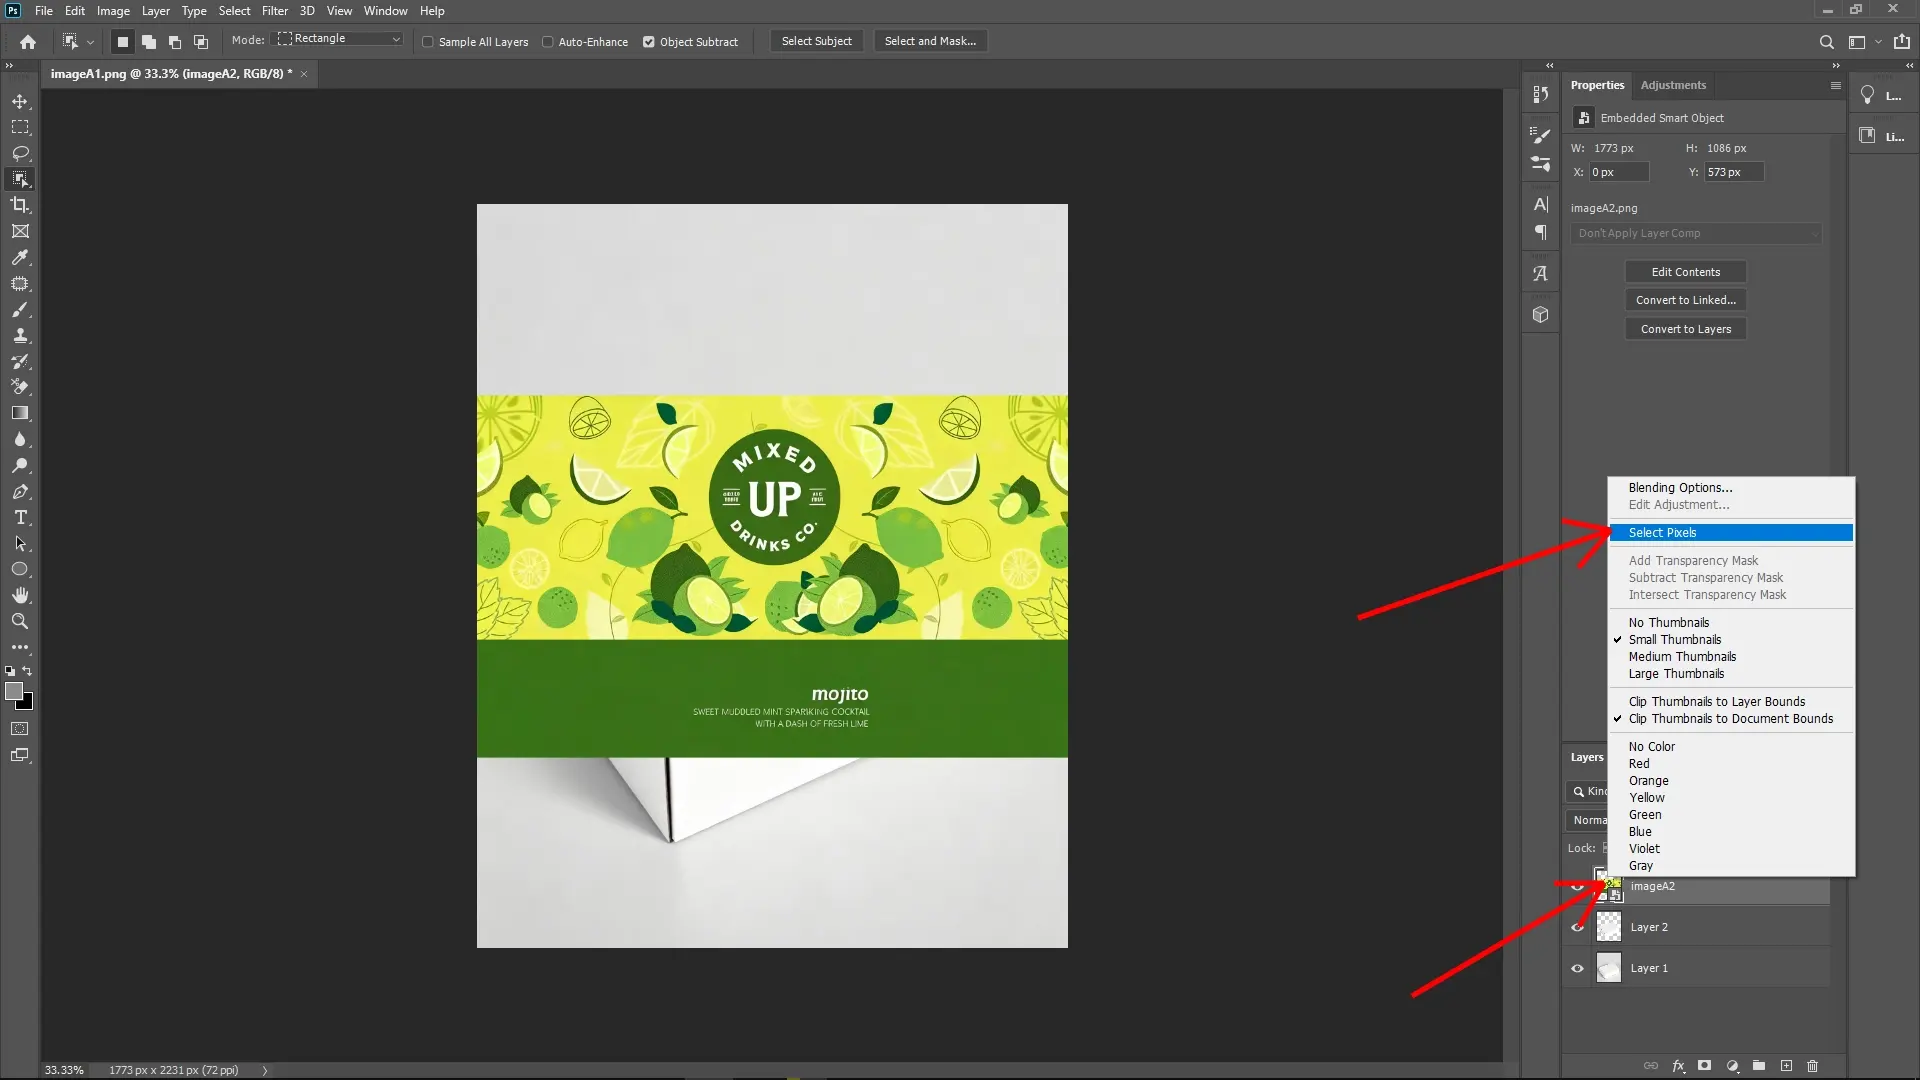The width and height of the screenshot is (1920, 1080).
Task: Choose the Type tool
Action: pos(20,517)
